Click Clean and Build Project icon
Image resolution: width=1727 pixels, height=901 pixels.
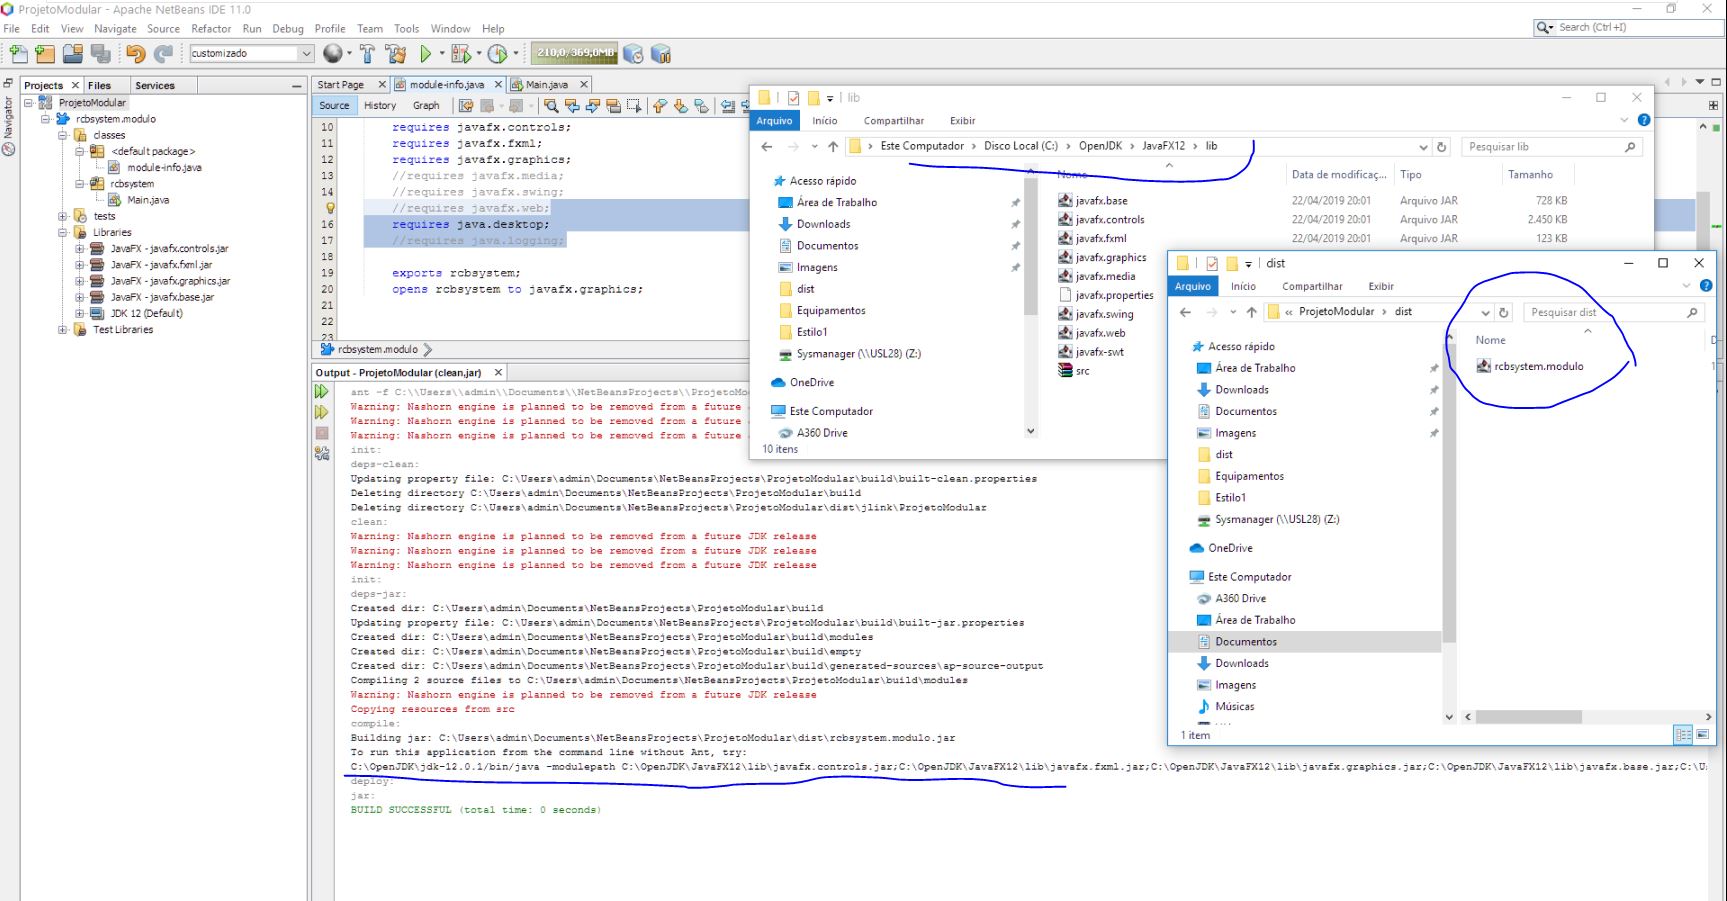click(x=396, y=54)
